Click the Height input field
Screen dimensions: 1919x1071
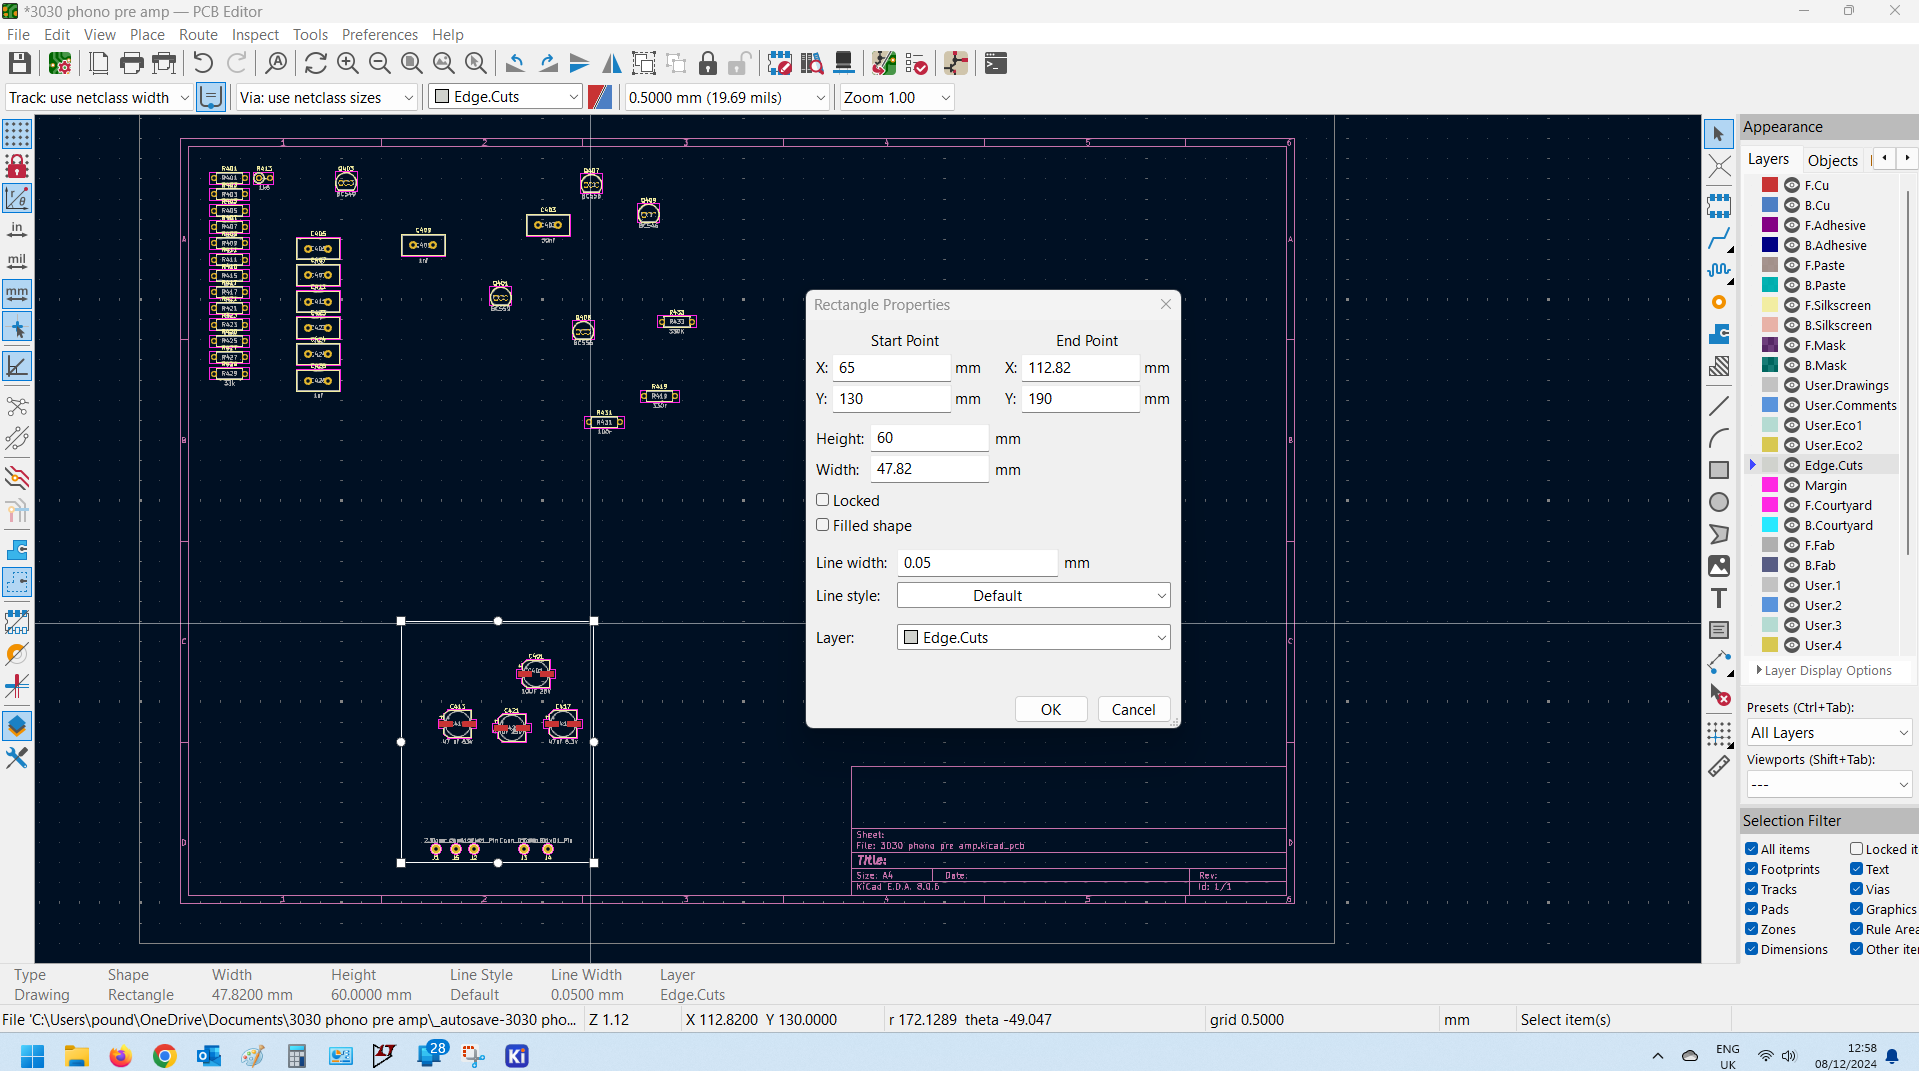coord(929,438)
